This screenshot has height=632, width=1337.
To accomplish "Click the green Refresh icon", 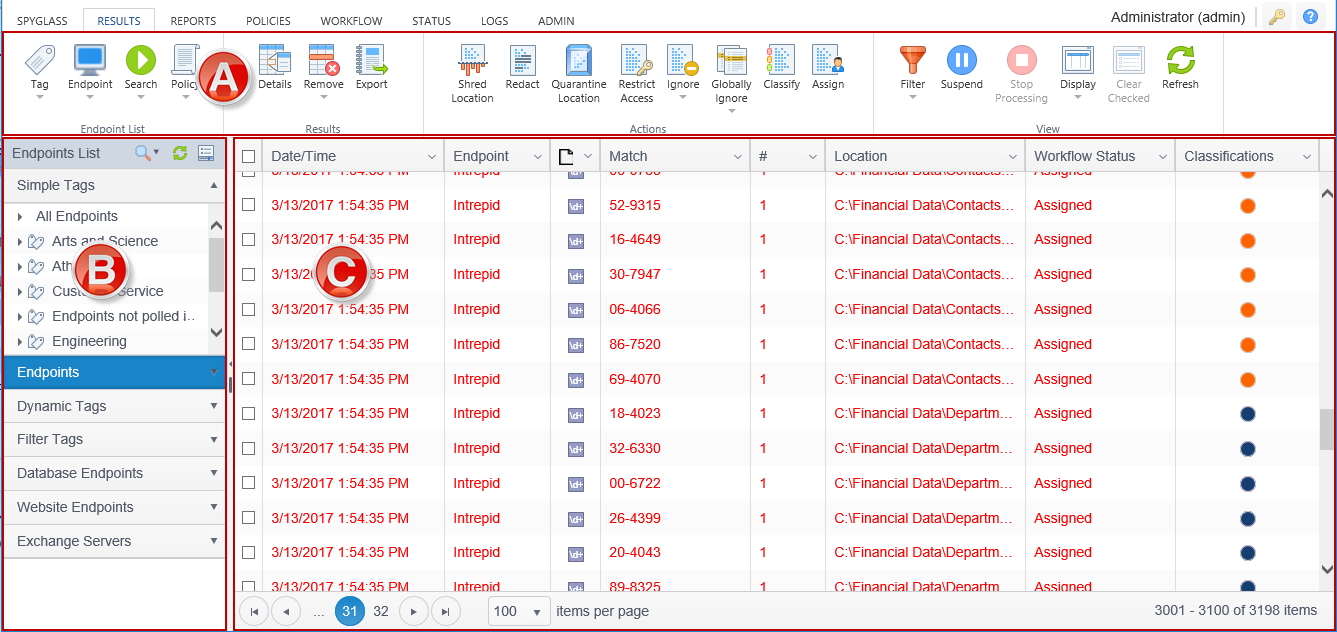I will click(1180, 62).
